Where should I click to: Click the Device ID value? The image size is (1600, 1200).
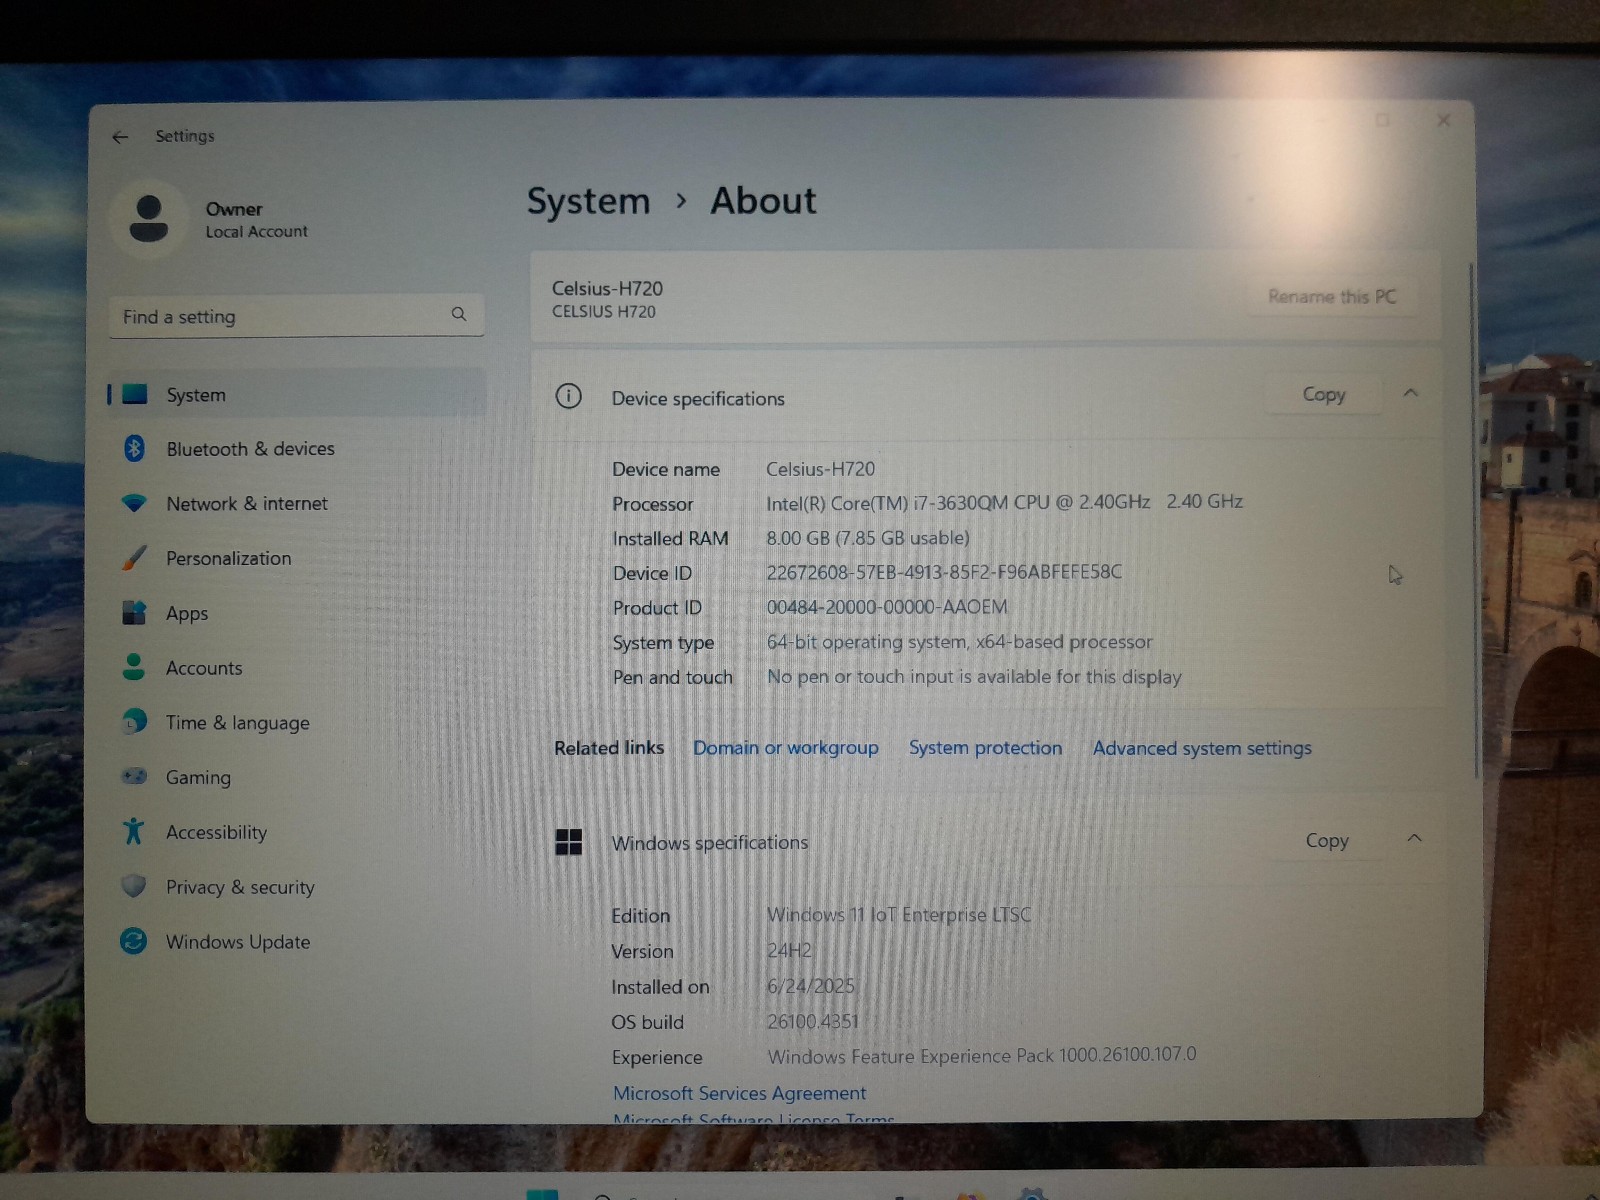(x=944, y=572)
